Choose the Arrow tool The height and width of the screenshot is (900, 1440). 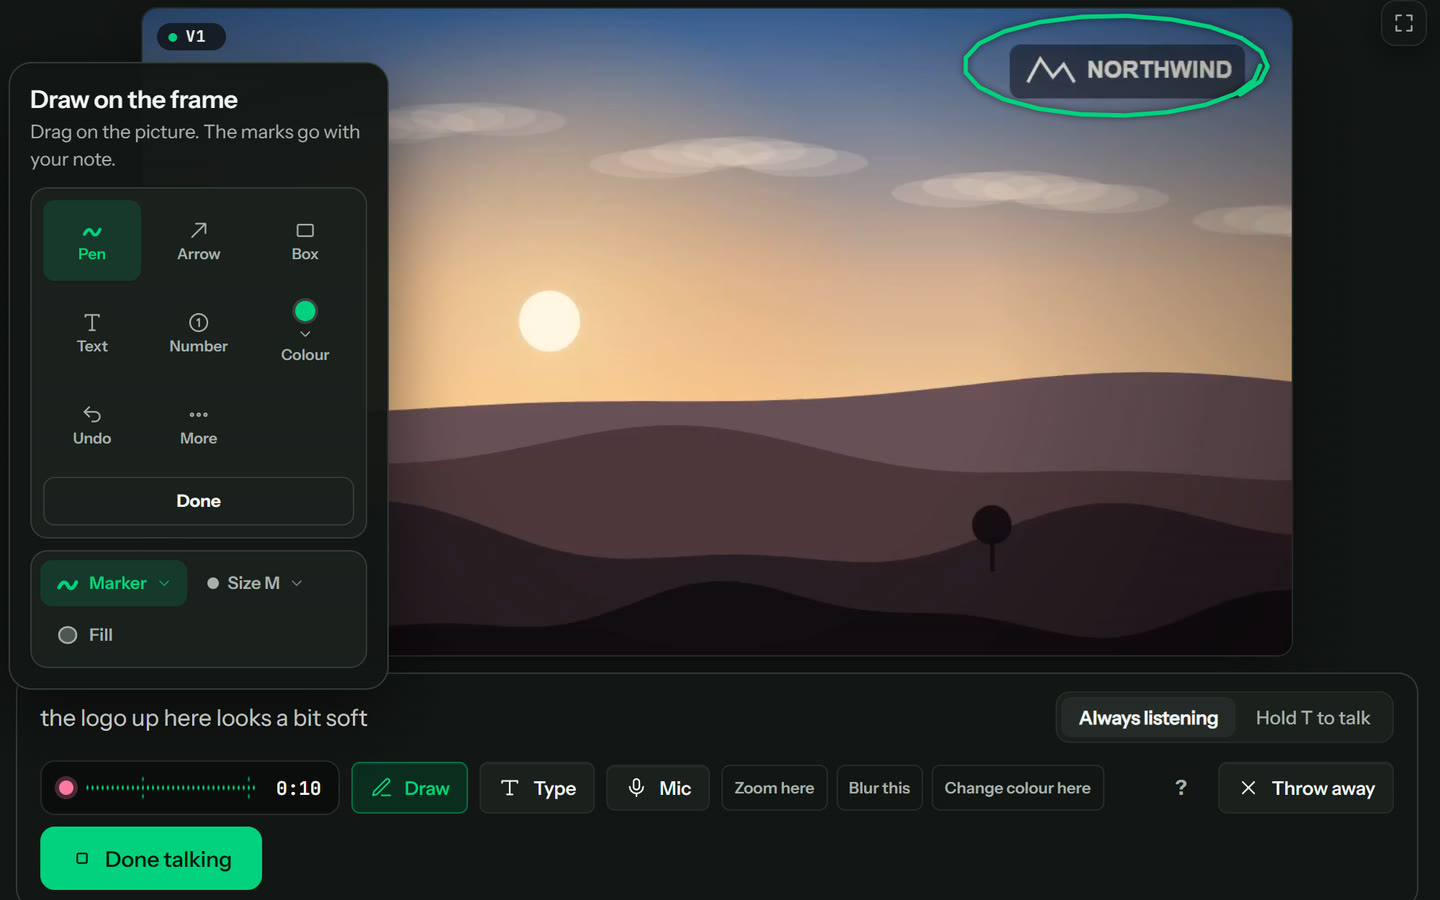tap(199, 241)
